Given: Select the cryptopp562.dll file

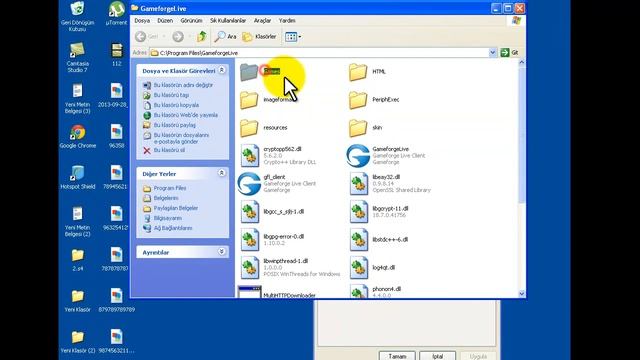Looking at the screenshot, I should tap(278, 156).
